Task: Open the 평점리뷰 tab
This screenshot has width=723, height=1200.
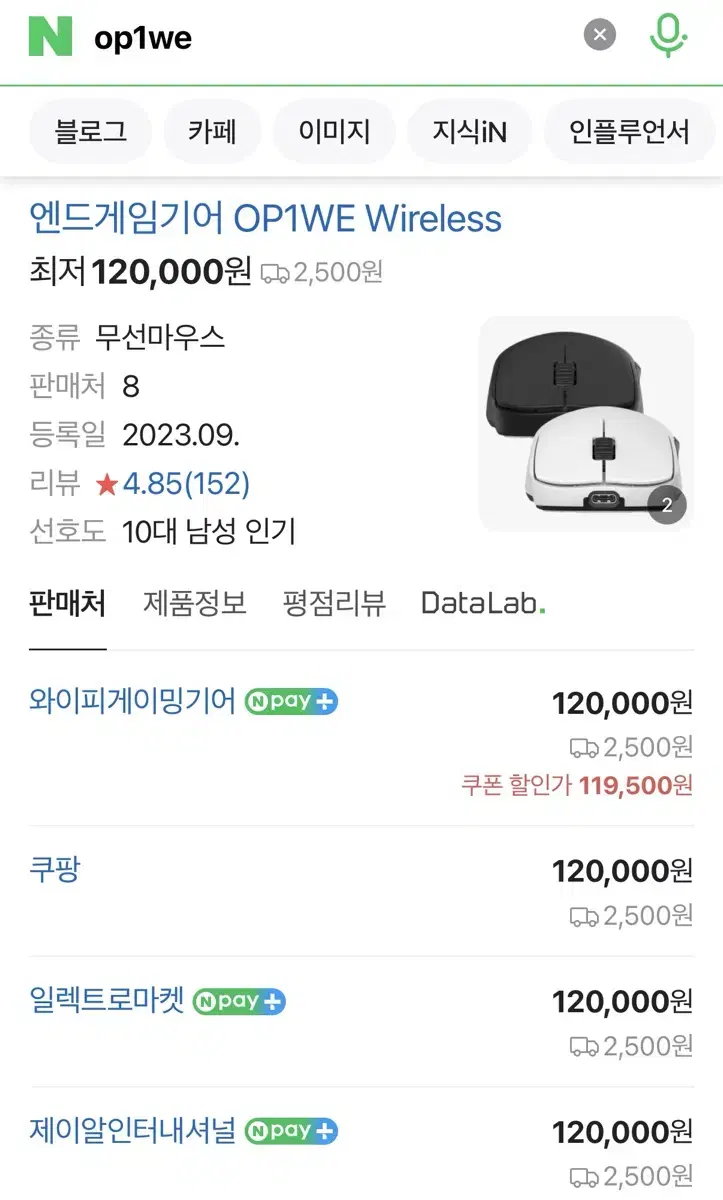Action: [334, 603]
